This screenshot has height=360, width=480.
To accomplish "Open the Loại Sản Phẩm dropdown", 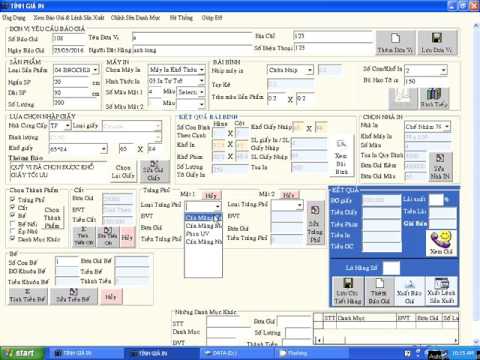I will tap(95, 70).
